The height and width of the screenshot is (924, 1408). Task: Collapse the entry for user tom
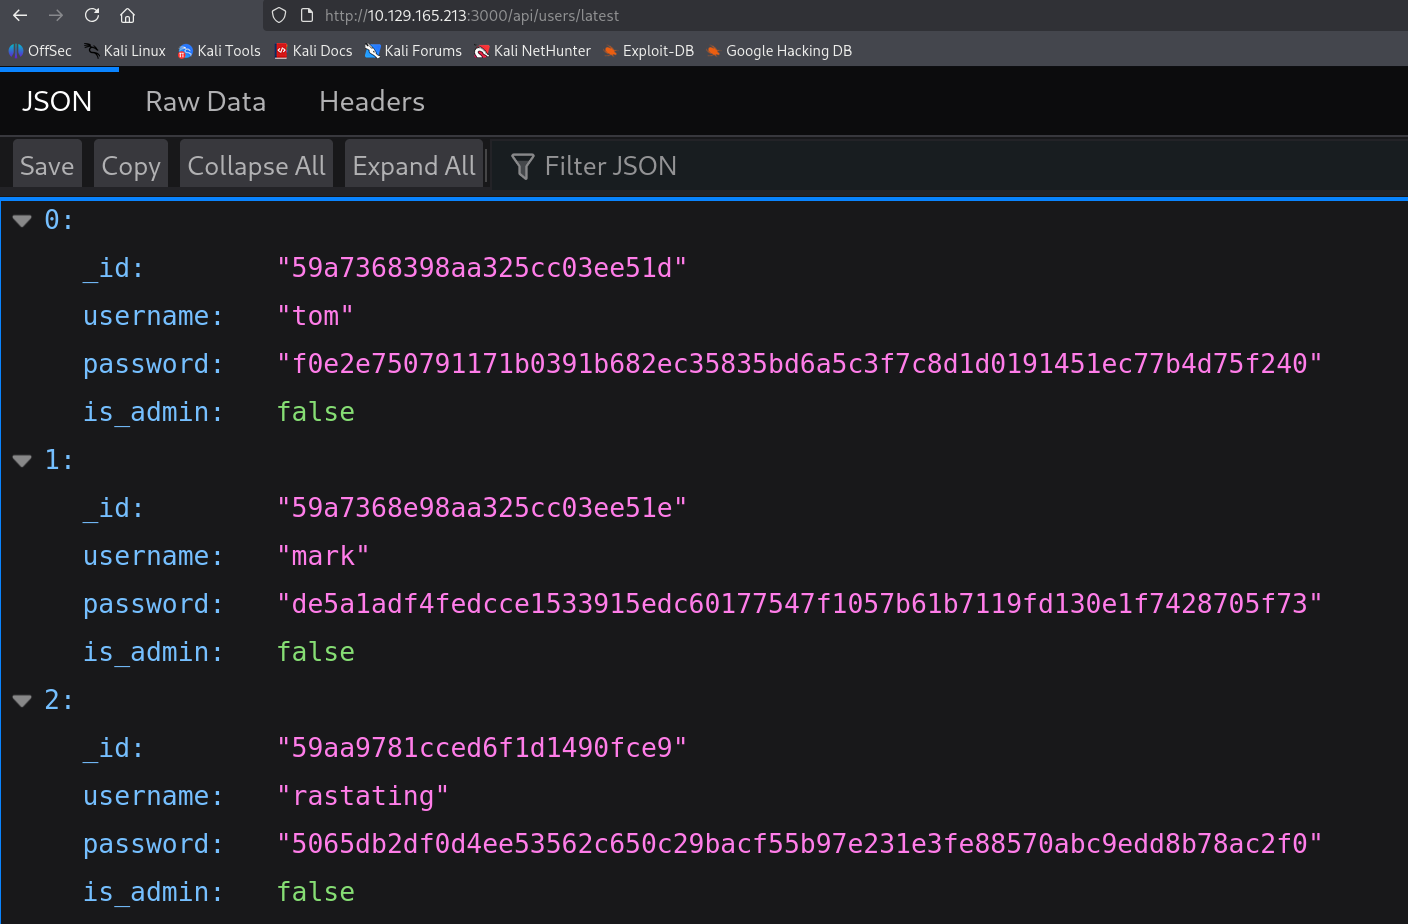click(x=21, y=220)
